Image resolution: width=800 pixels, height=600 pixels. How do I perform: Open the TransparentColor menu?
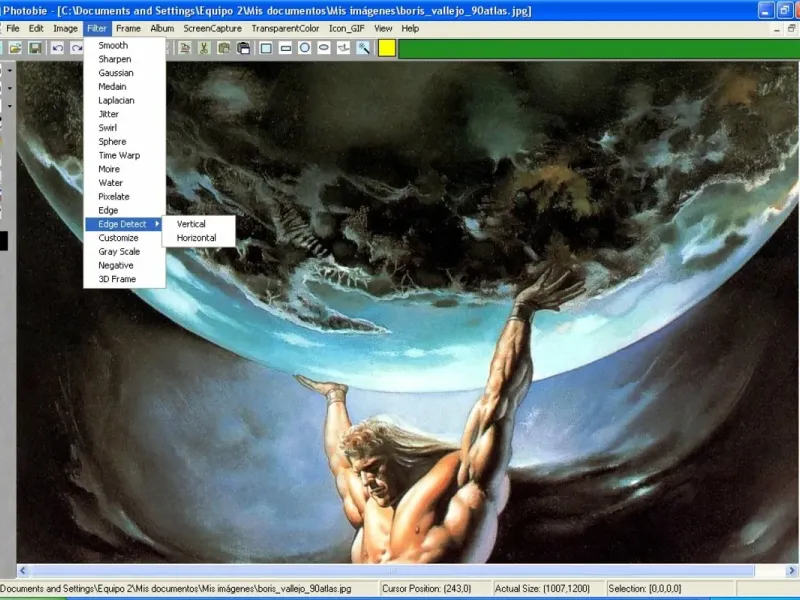point(285,29)
